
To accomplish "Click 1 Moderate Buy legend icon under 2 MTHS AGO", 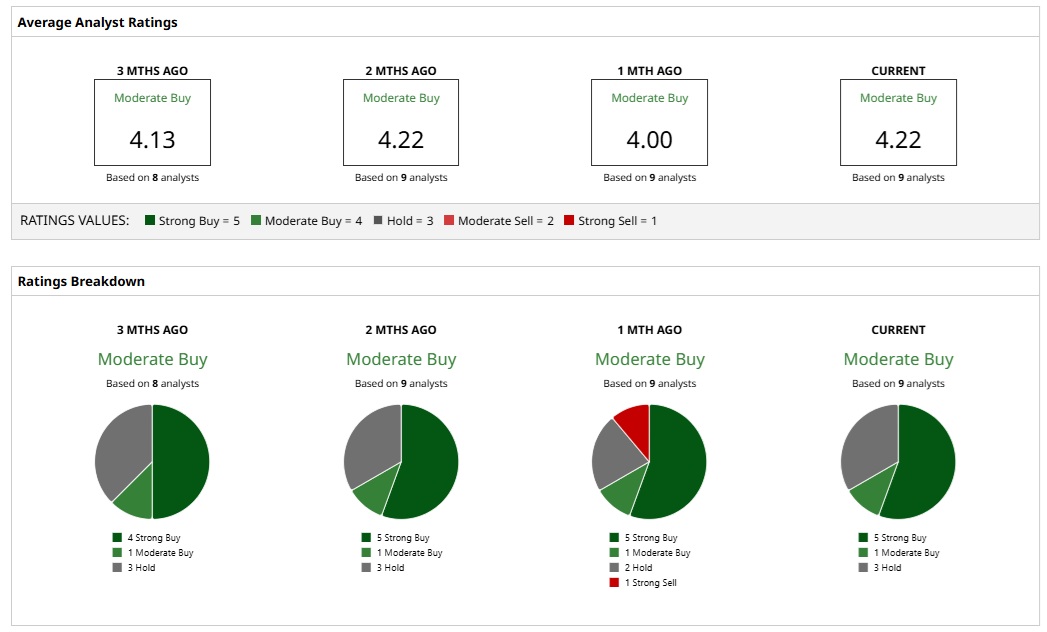I will coord(366,552).
